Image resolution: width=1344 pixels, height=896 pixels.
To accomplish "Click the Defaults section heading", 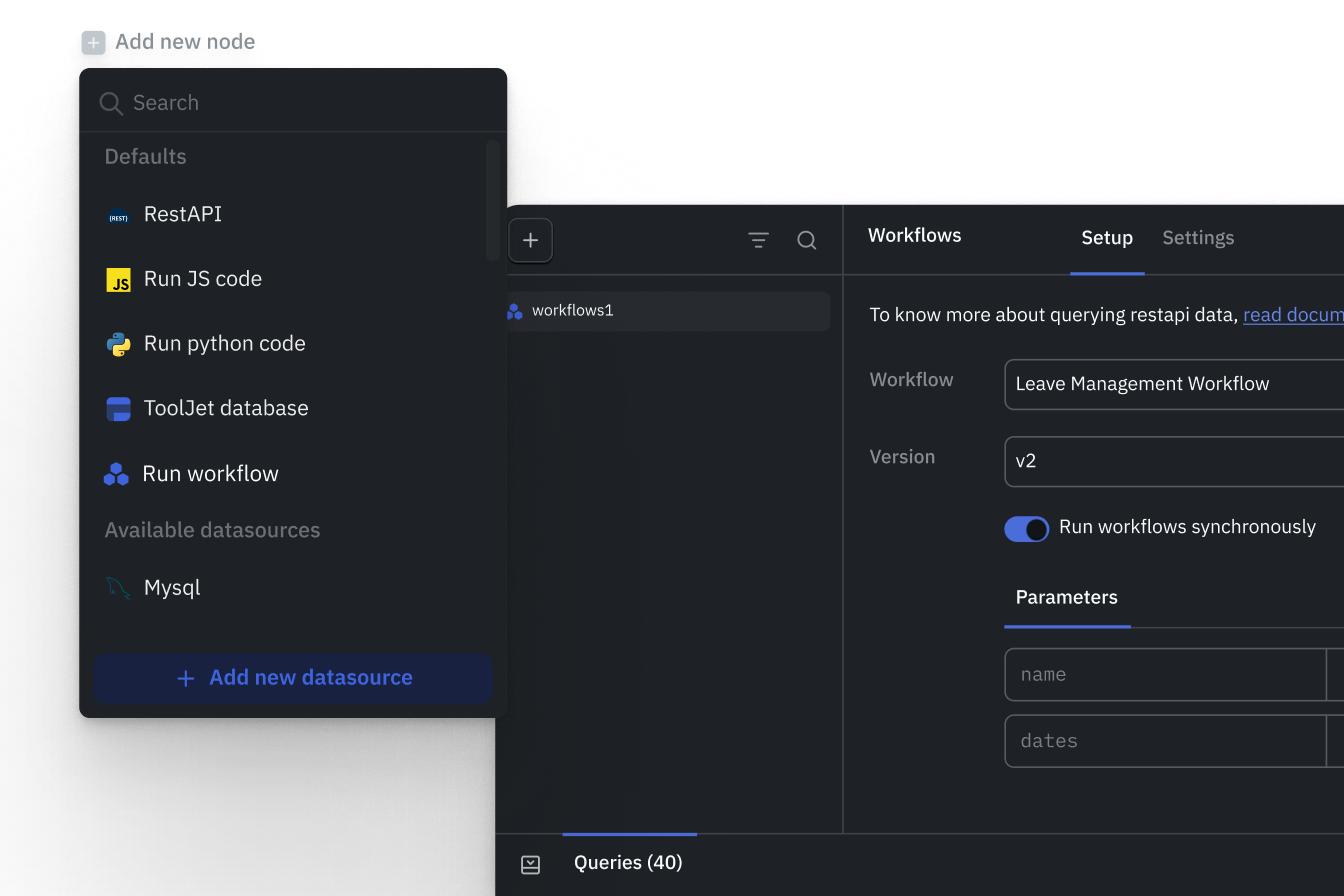I will 146,157.
